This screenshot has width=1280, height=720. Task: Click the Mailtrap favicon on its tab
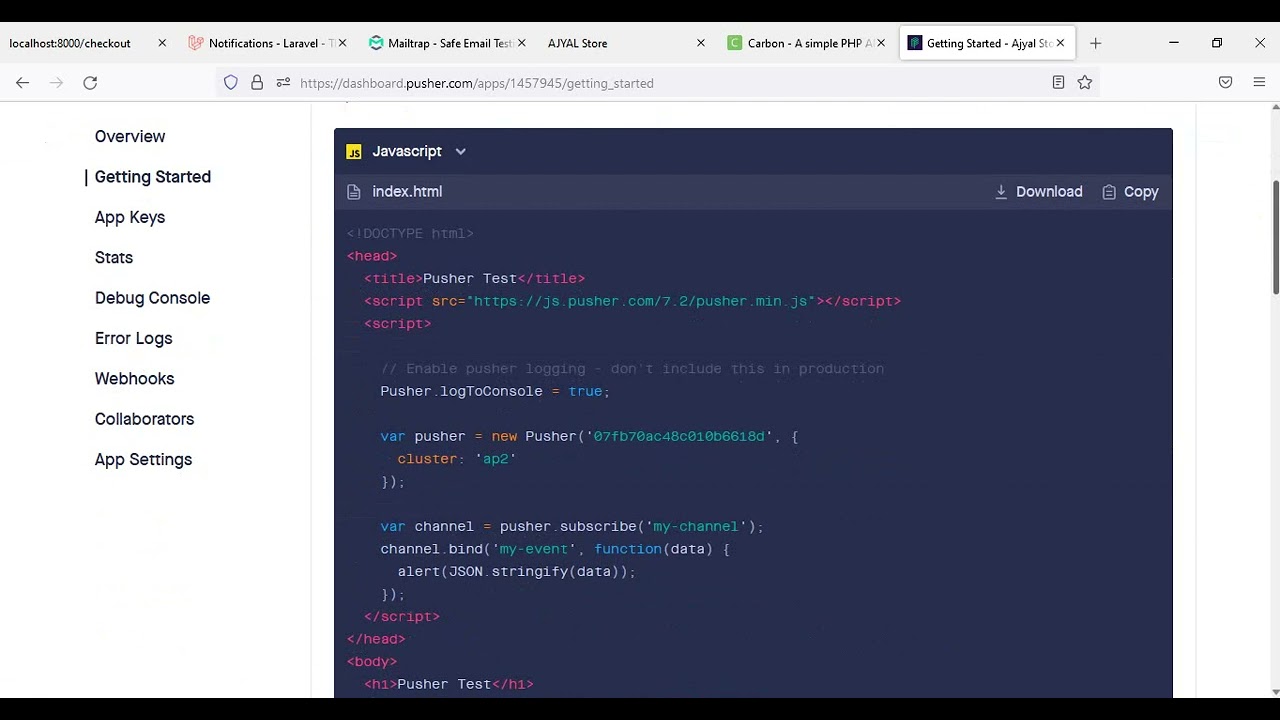(x=376, y=43)
